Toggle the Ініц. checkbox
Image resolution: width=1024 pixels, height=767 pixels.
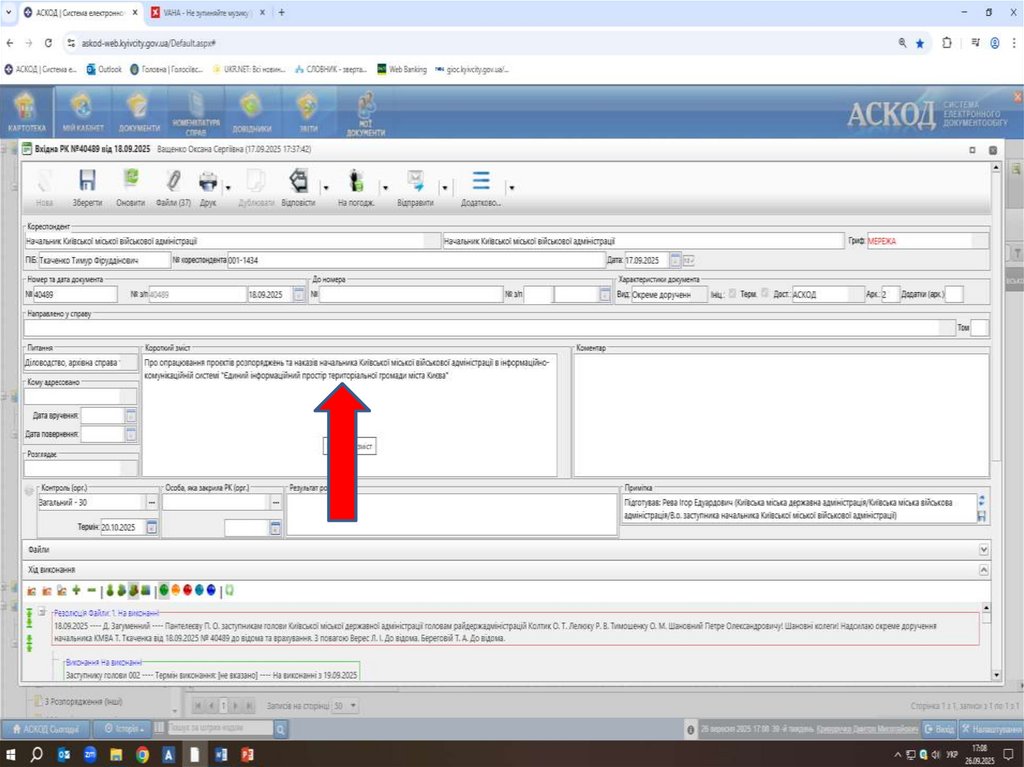pos(732,294)
